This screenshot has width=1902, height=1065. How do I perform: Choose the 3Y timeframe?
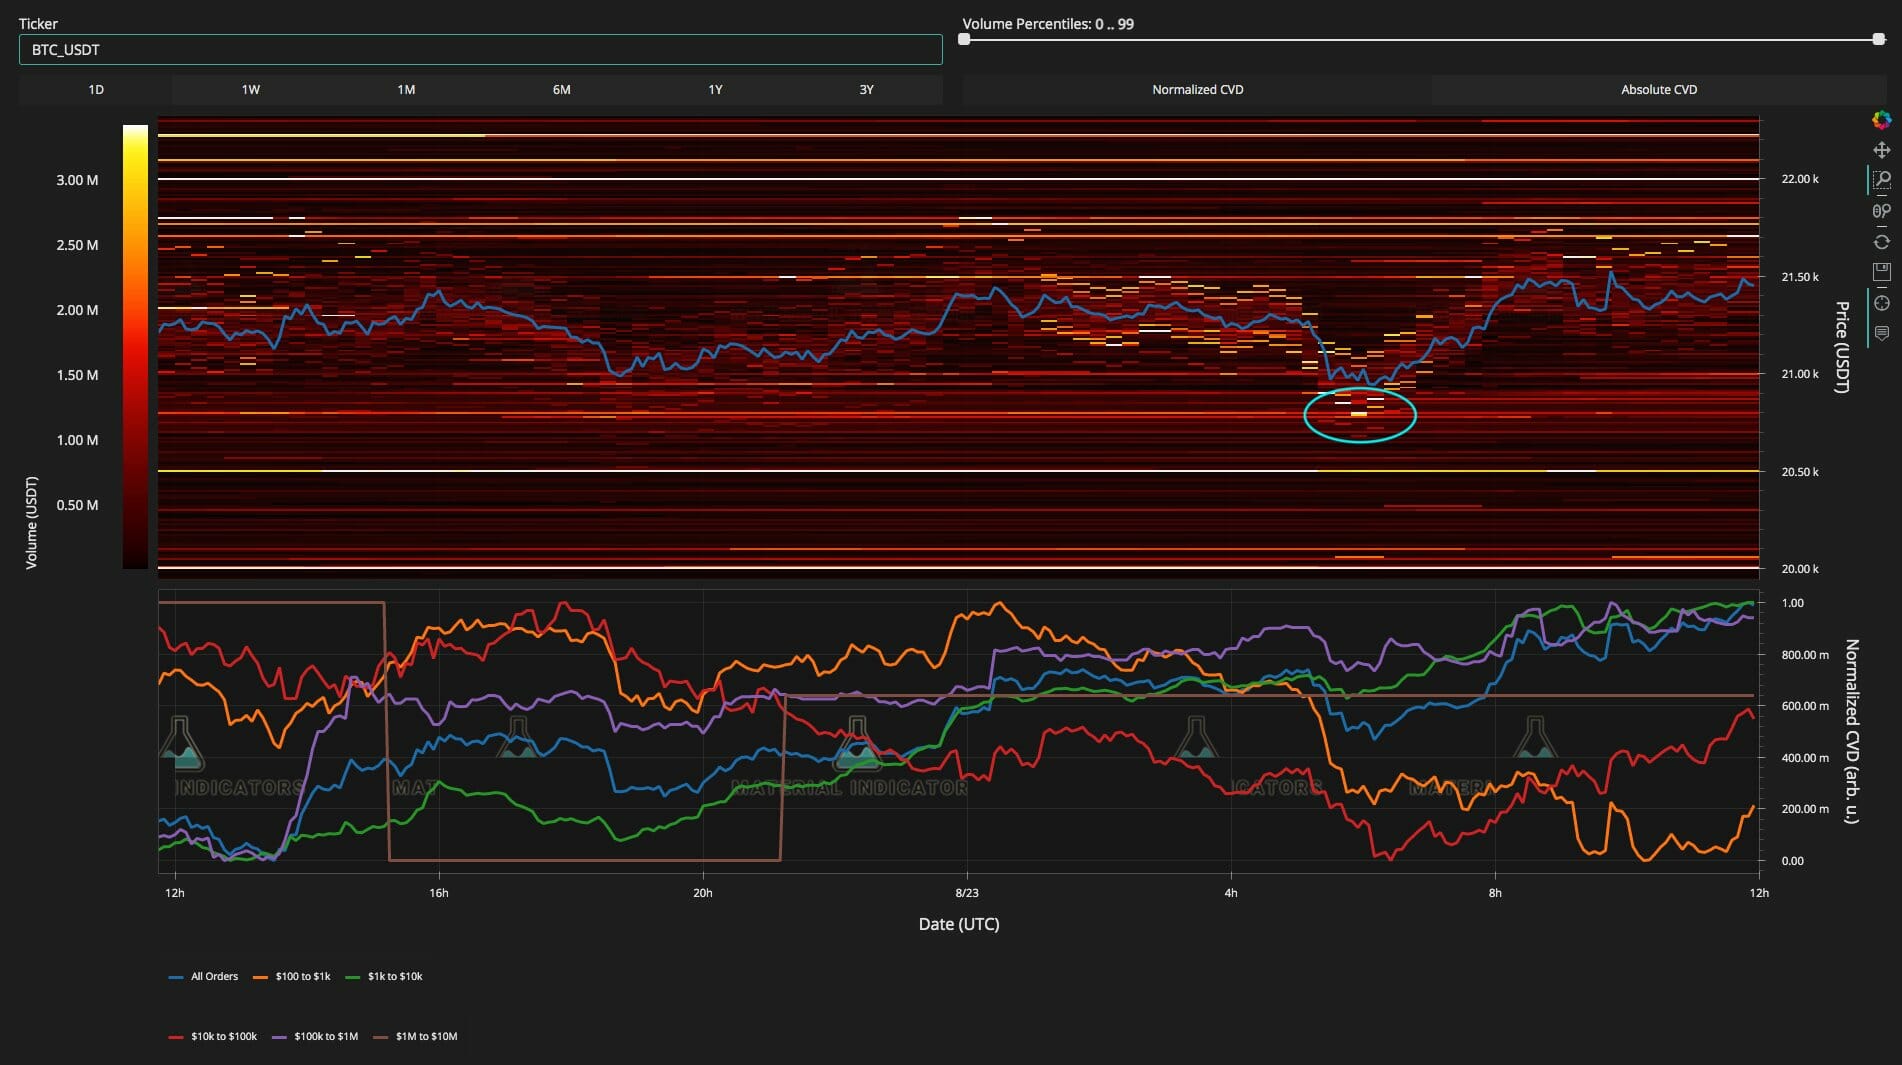867,90
